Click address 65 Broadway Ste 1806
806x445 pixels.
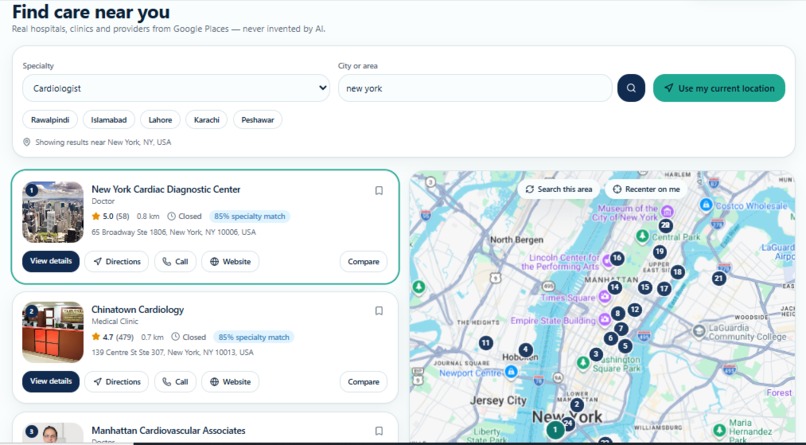(x=174, y=232)
